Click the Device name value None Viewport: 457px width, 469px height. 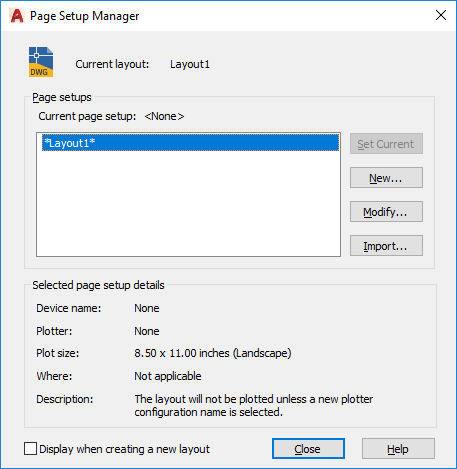[147, 308]
